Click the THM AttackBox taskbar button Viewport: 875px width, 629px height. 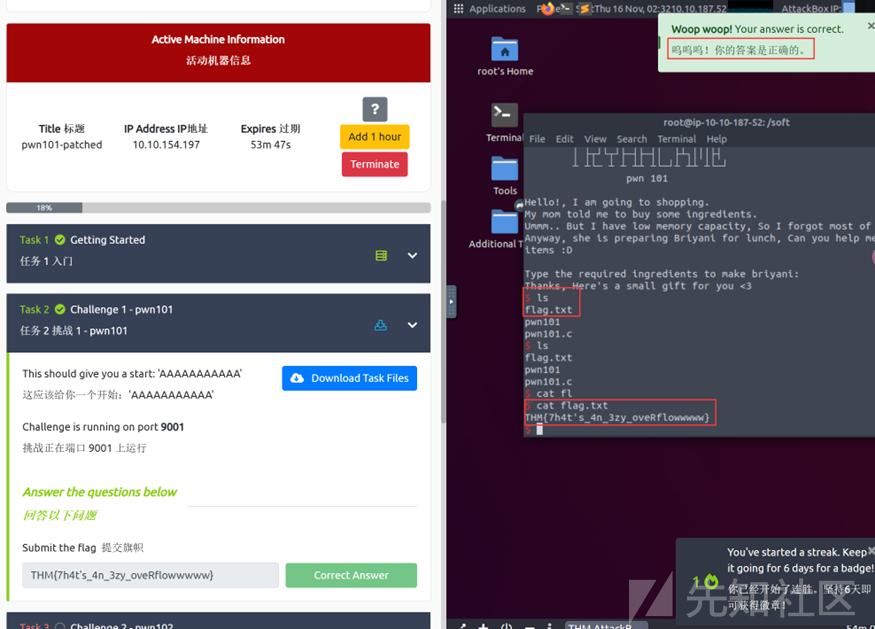[606, 626]
